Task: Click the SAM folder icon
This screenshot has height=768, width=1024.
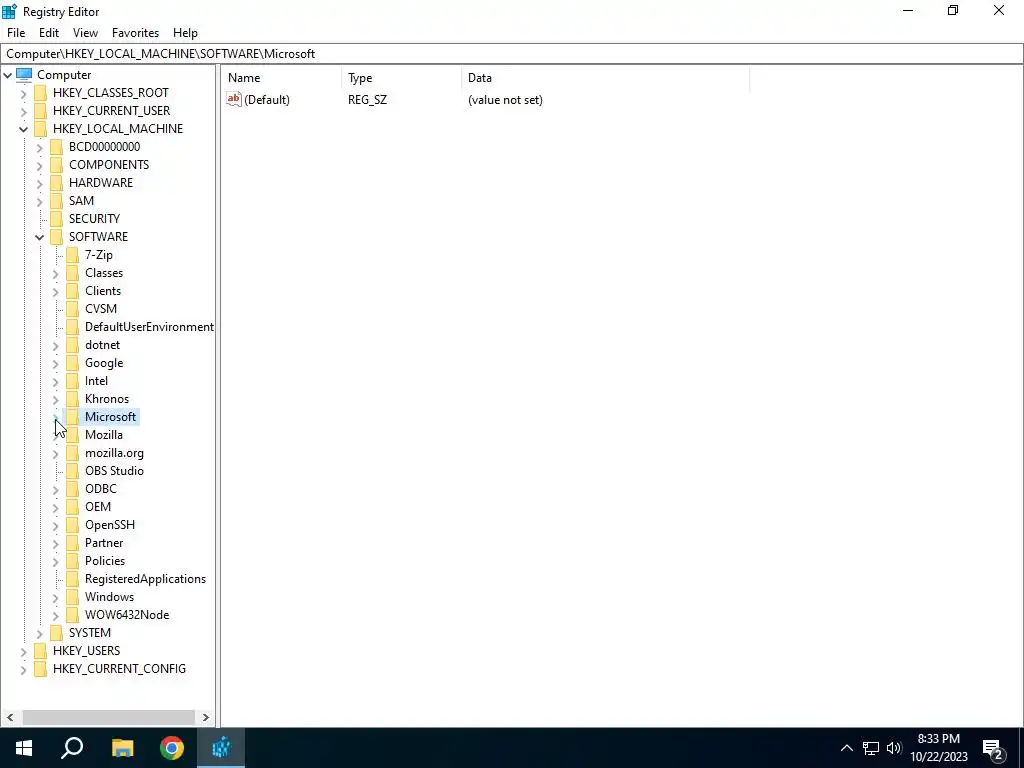Action: click(57, 200)
